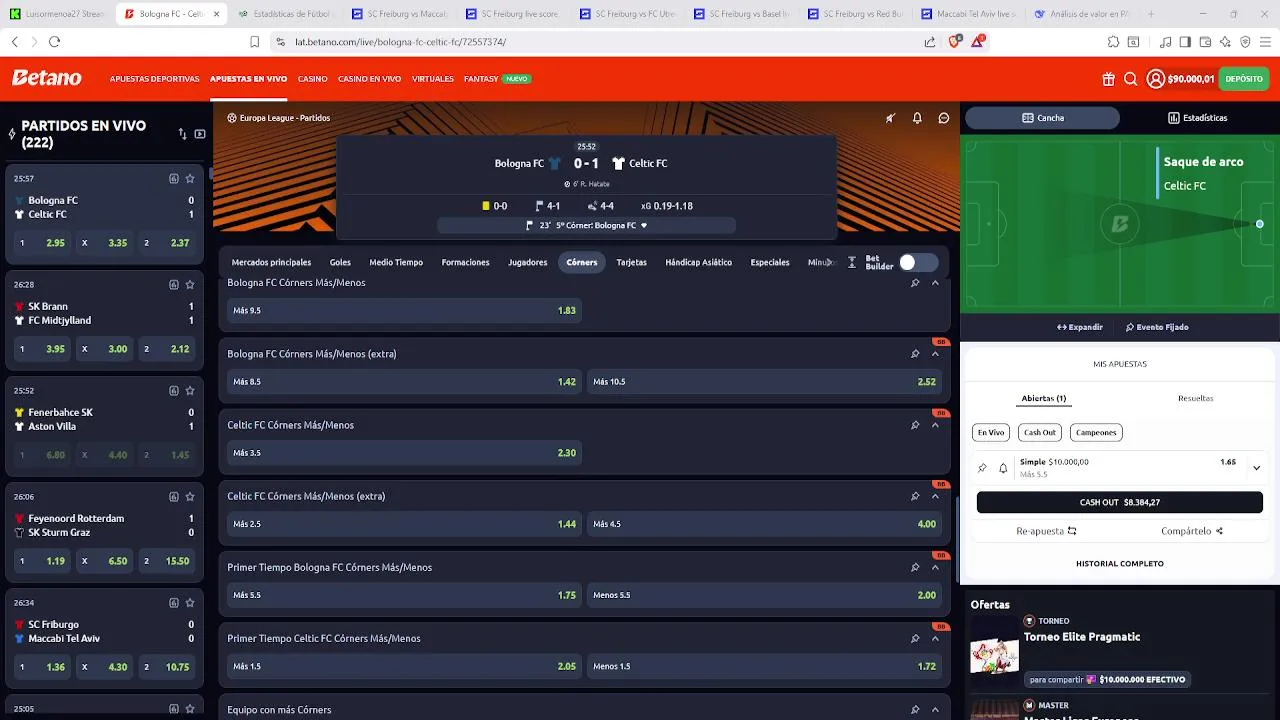The height and width of the screenshot is (720, 1280).
Task: Select the En Vivo filter chip
Action: click(991, 432)
